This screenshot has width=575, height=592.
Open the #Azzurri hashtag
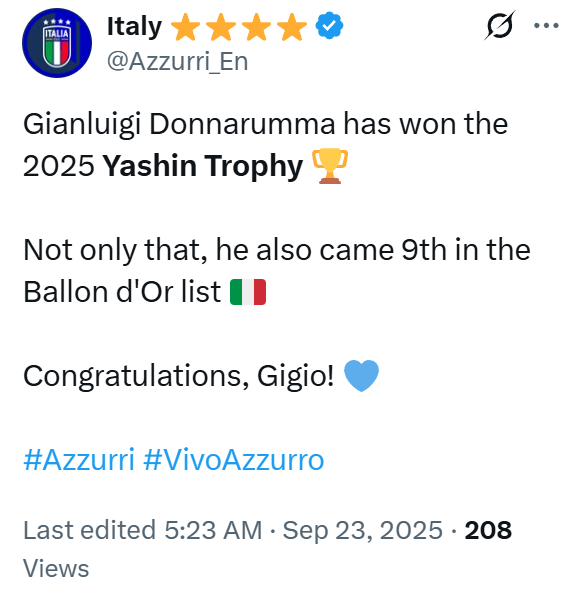click(x=79, y=460)
